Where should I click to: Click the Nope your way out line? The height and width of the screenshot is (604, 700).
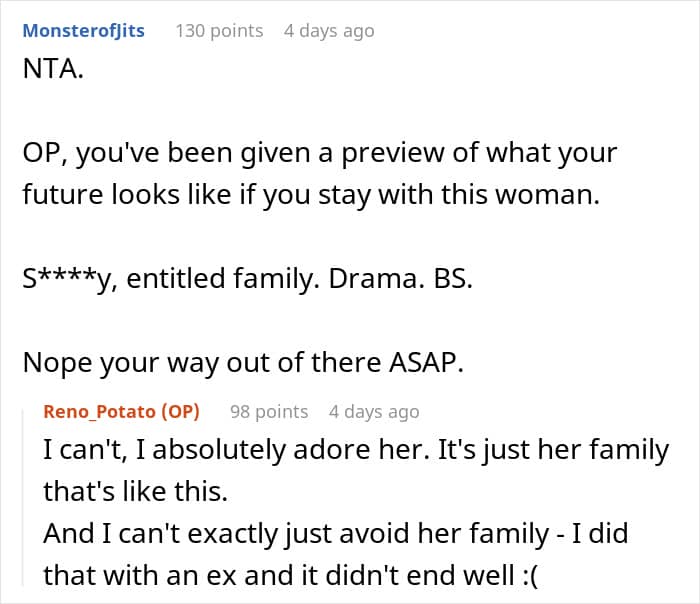243,362
